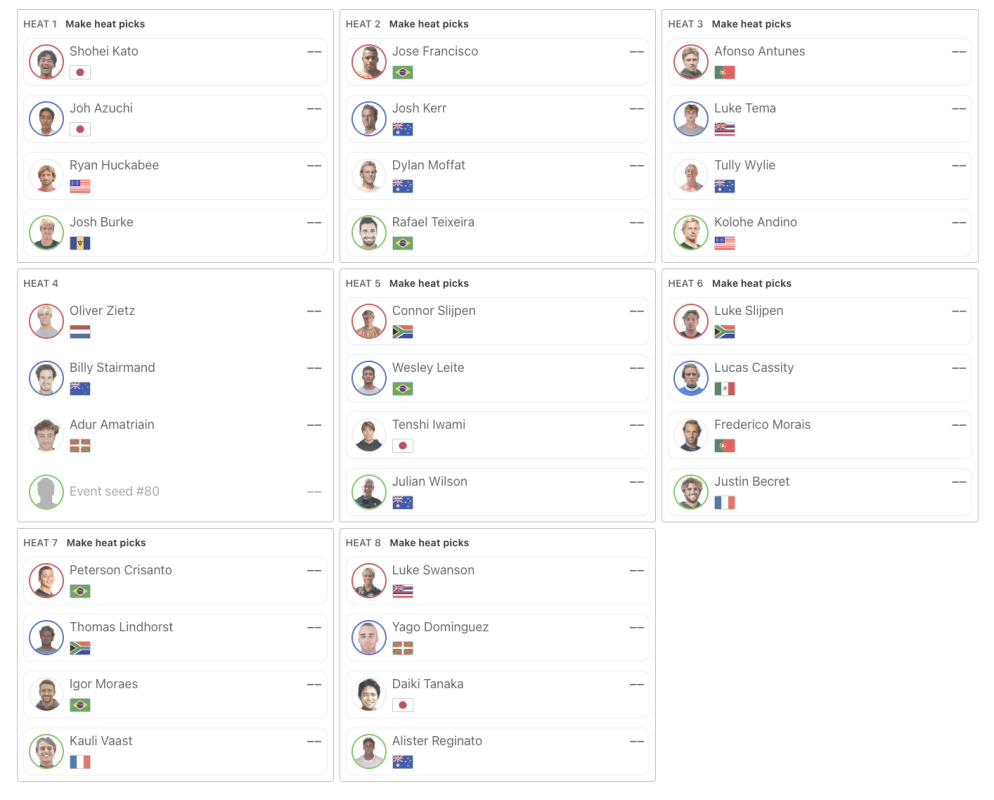Click Portugal flag under Afonso Antunes

click(724, 72)
